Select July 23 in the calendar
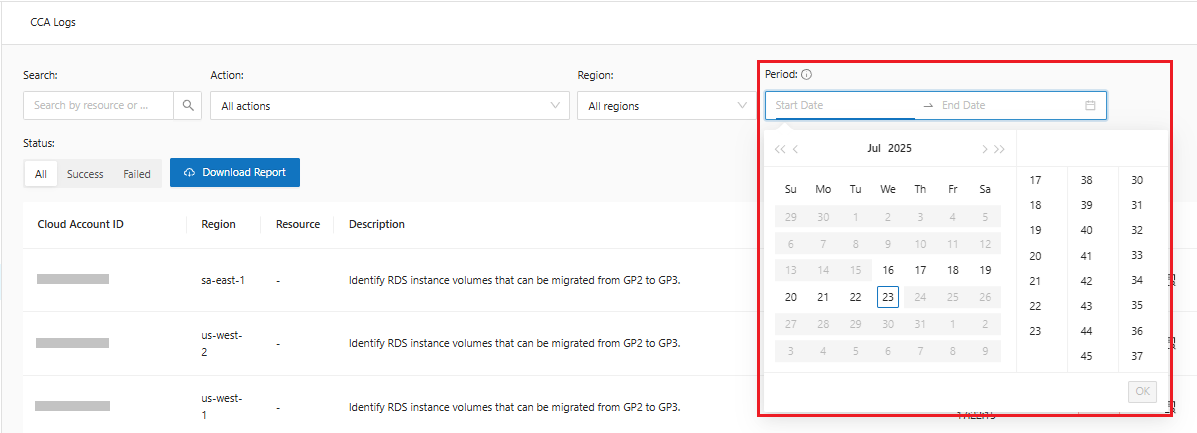Viewport: 1197px width, 433px height. [x=888, y=297]
